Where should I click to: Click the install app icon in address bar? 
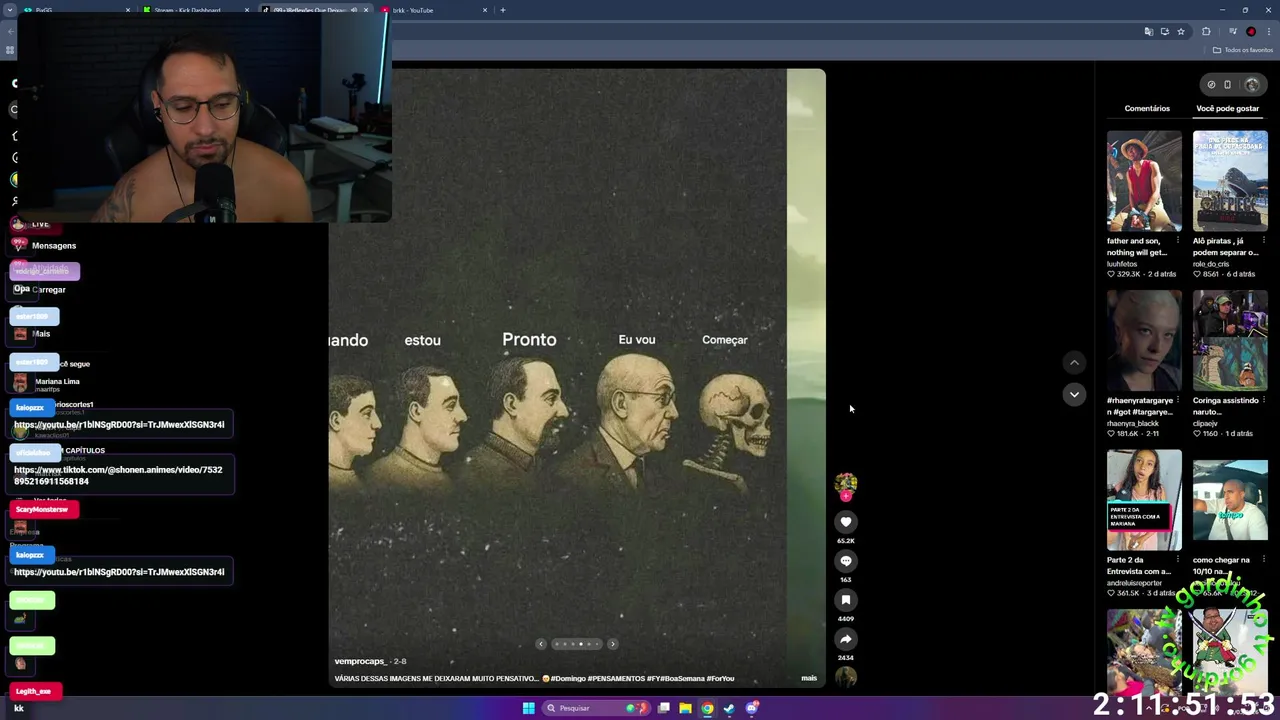(1165, 32)
